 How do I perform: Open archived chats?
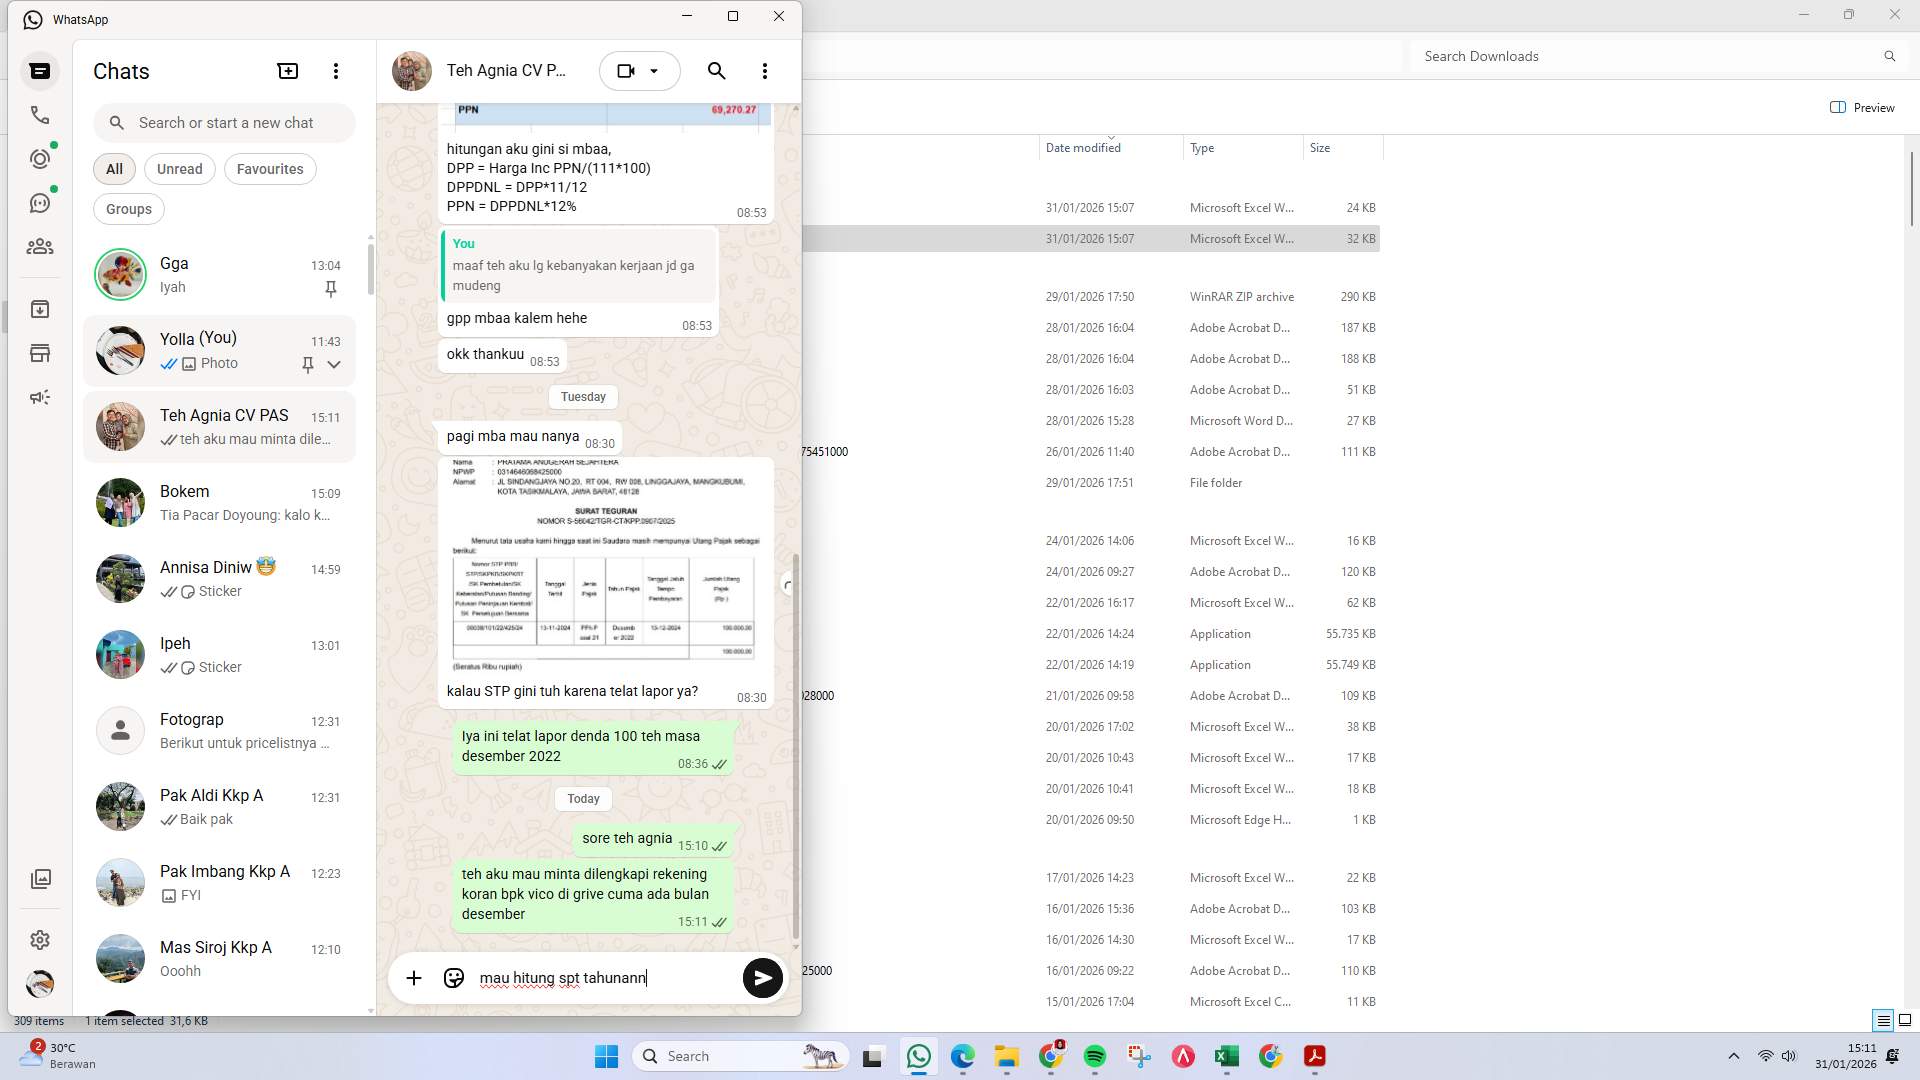[x=40, y=309]
